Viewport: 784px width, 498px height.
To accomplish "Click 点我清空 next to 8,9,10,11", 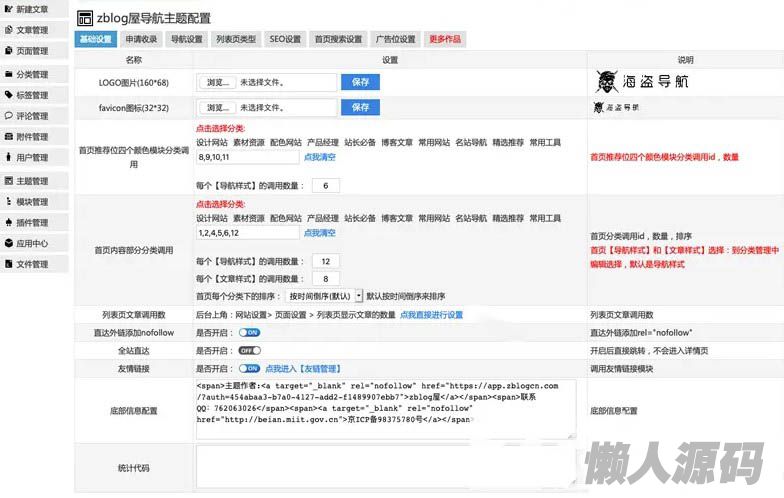I will (x=320, y=157).
